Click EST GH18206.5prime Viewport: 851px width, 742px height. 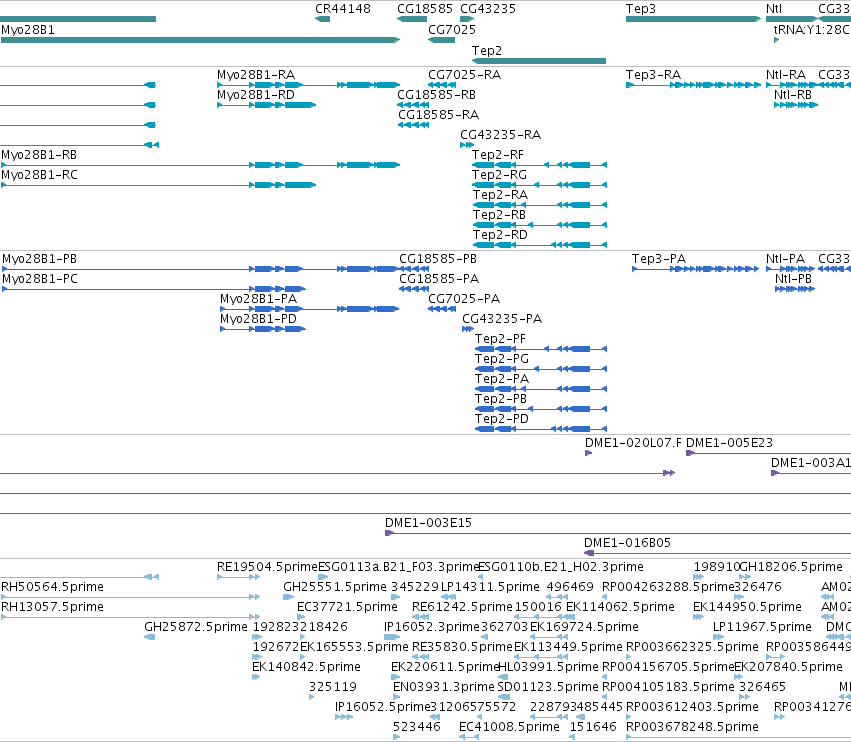(745, 577)
